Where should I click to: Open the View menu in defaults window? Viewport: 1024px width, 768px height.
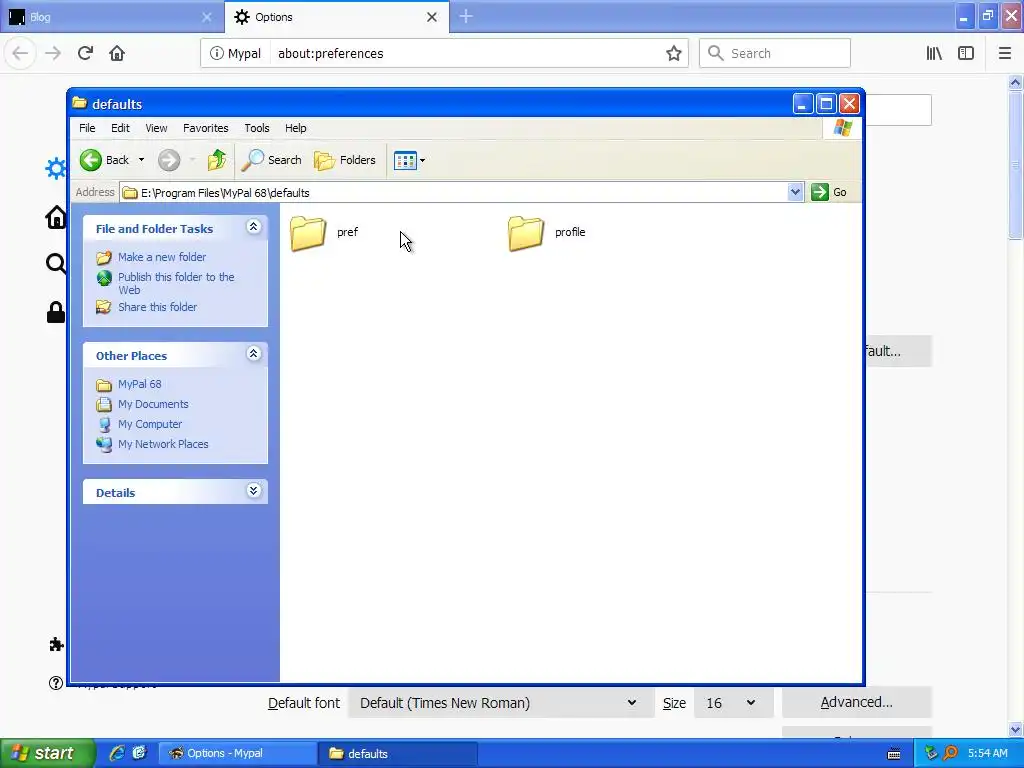[156, 128]
